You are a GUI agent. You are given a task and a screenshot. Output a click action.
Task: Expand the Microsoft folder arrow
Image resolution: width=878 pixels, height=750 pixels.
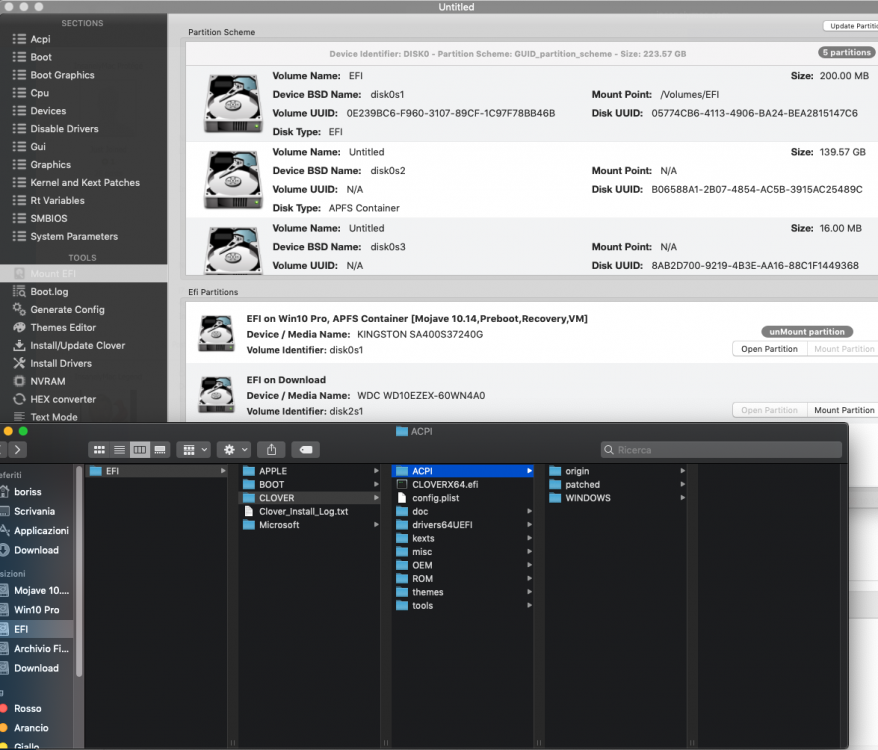[376, 525]
